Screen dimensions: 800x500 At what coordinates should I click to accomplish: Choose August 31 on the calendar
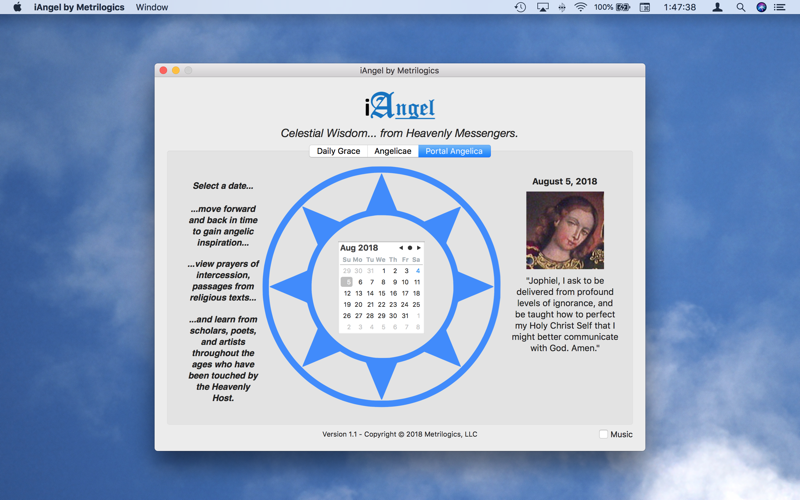click(x=405, y=316)
